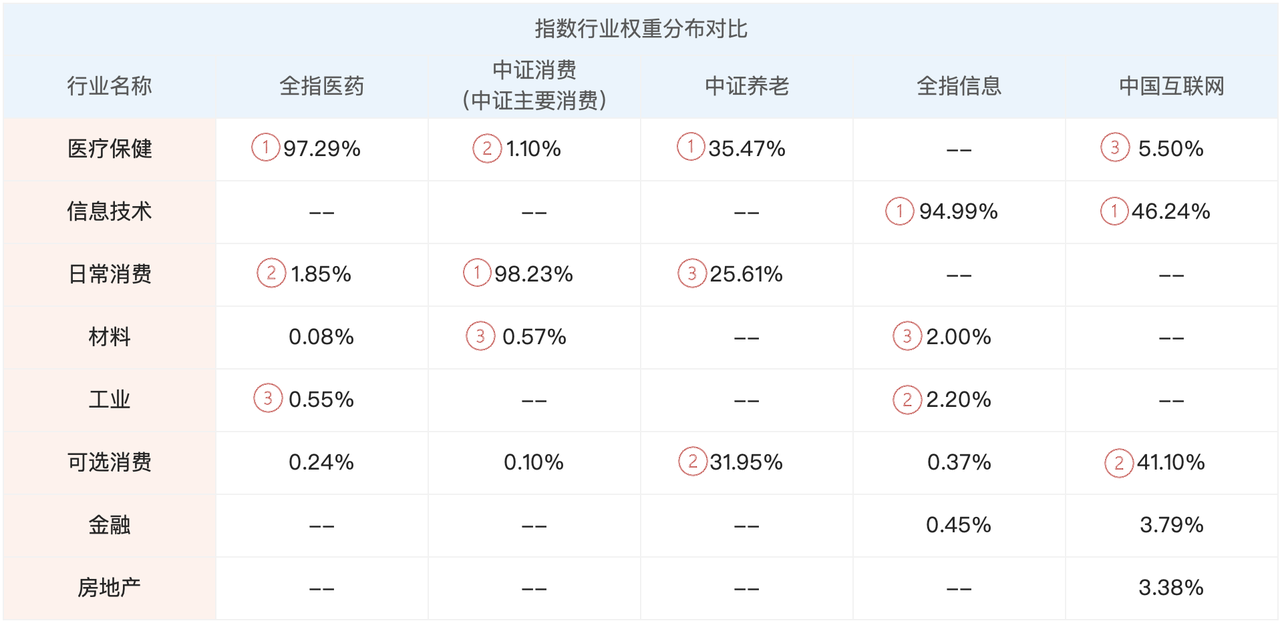Screen dimensions: 1280x623
Task: Select the 全指医药 column header
Action: [322, 86]
